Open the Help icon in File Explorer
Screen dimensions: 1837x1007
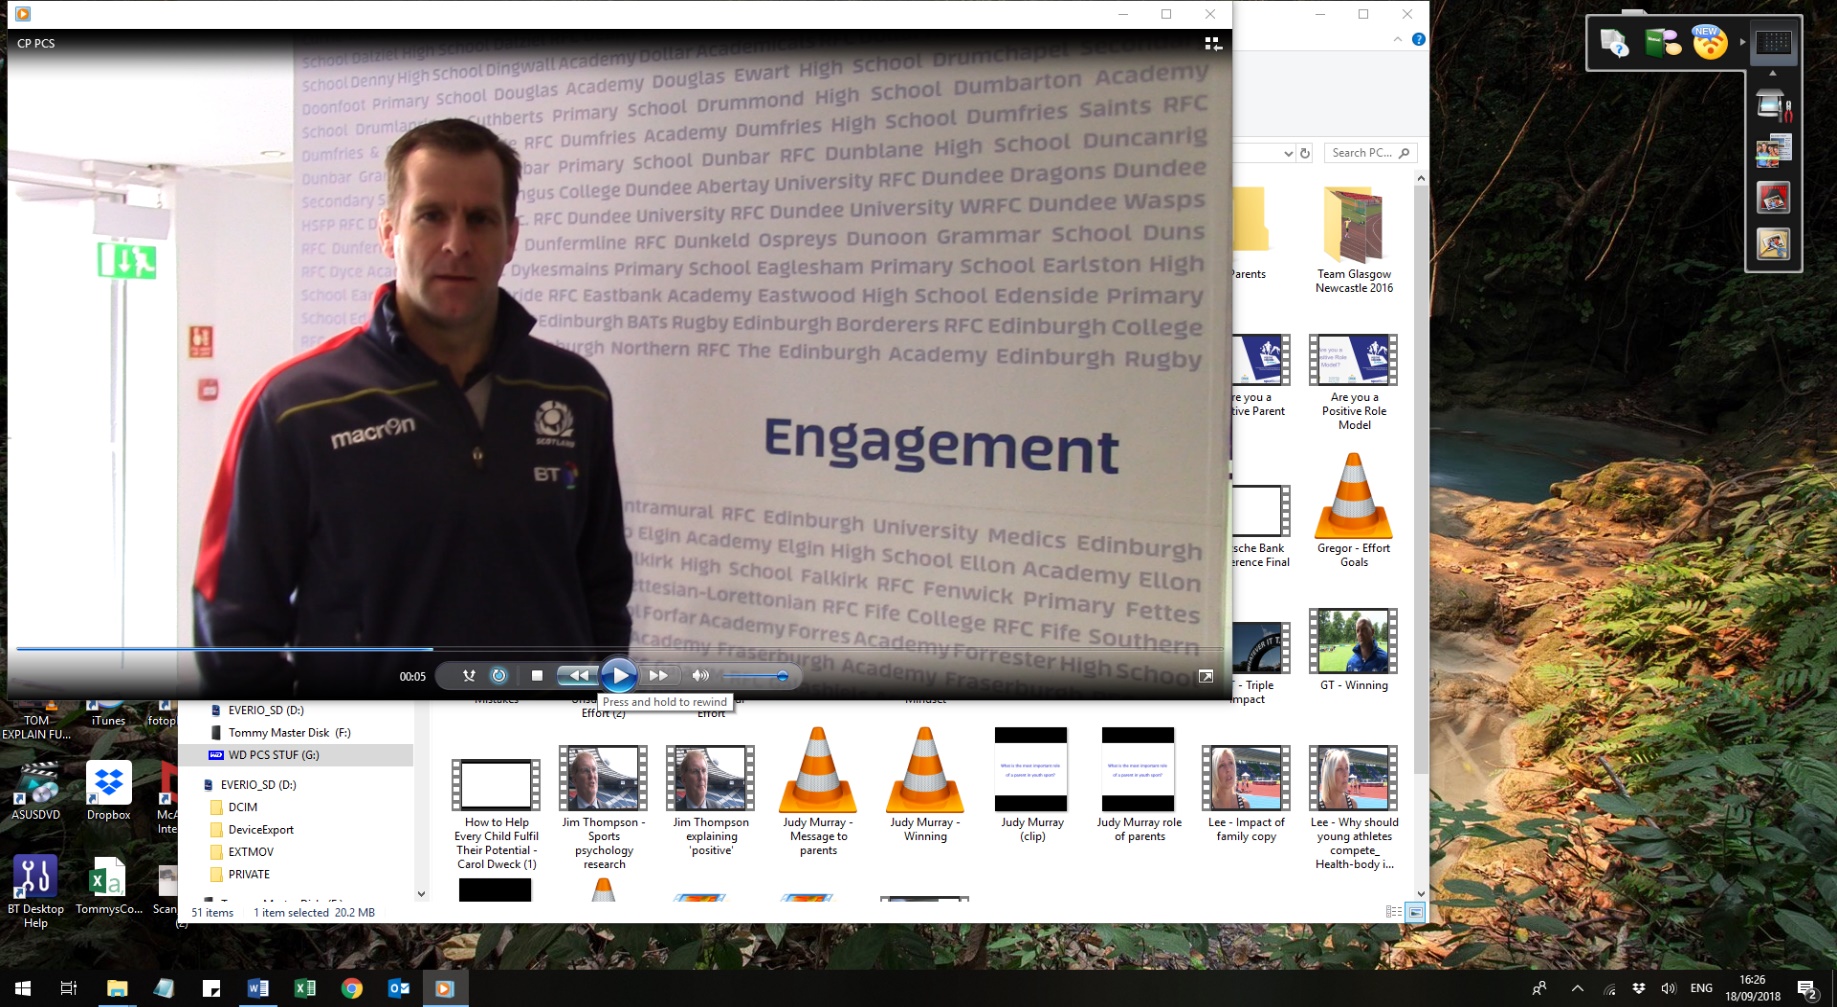pos(1418,40)
